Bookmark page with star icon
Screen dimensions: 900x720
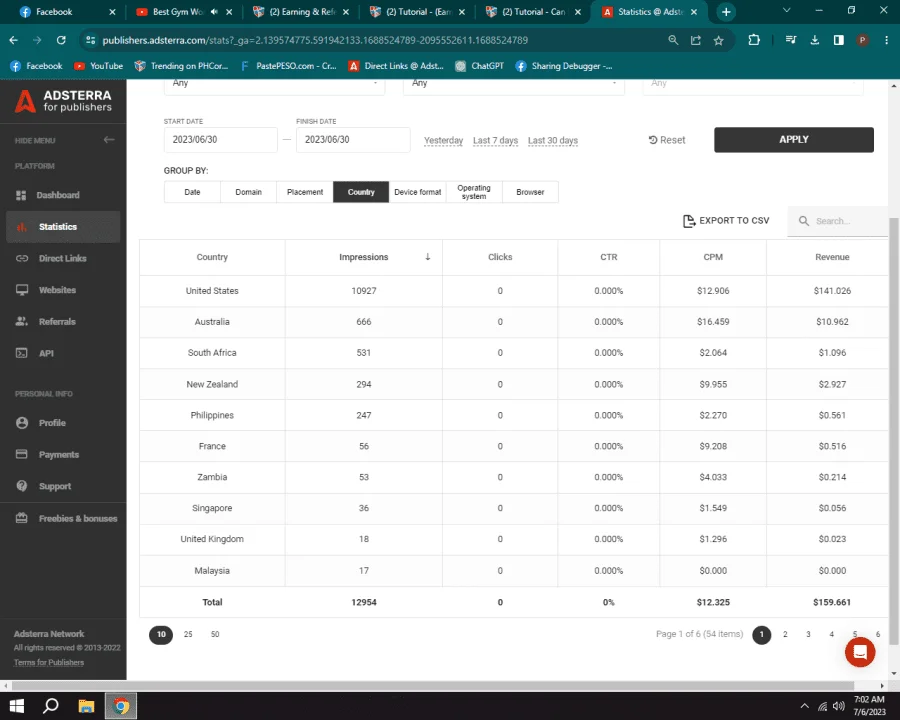pos(719,40)
